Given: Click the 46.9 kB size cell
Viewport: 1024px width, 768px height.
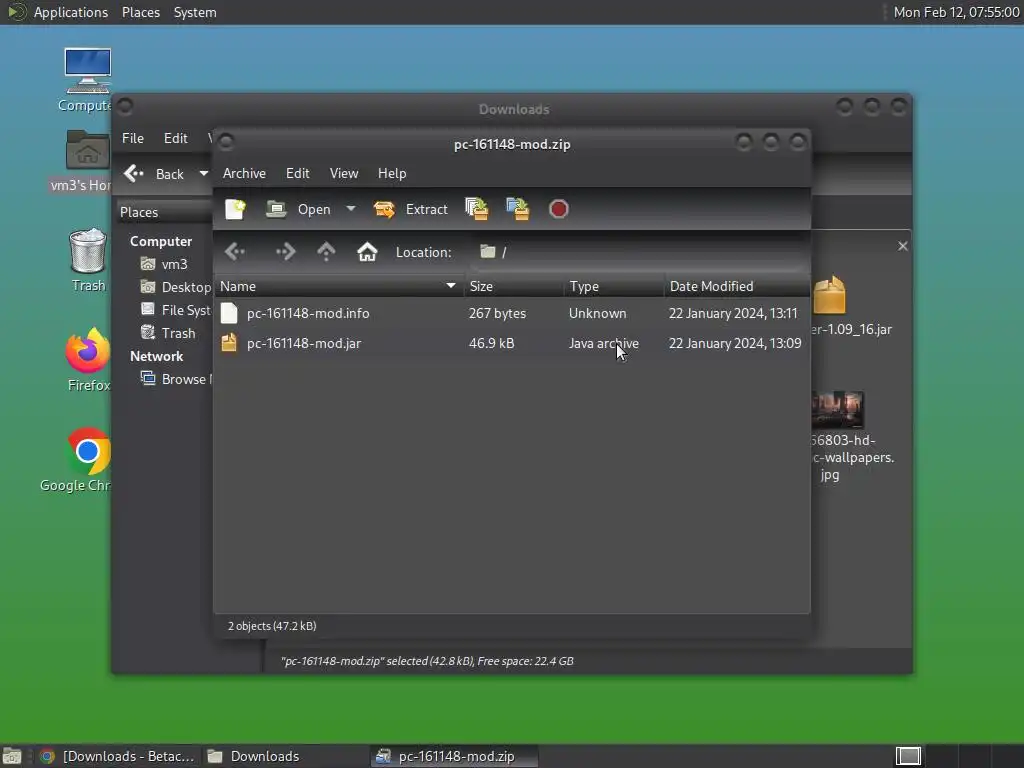Looking at the screenshot, I should tap(491, 344).
